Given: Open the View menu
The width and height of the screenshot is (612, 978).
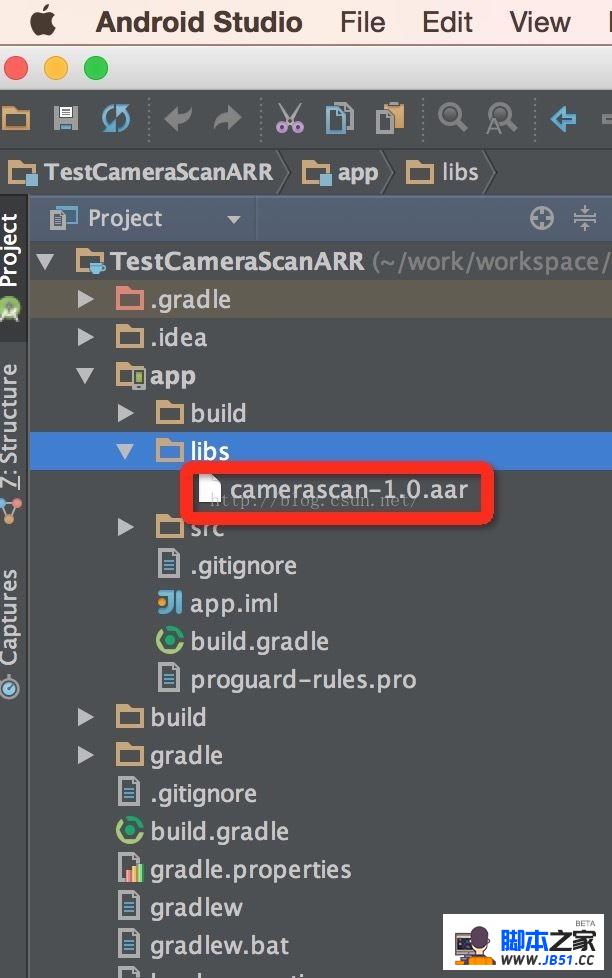Looking at the screenshot, I should click(540, 22).
